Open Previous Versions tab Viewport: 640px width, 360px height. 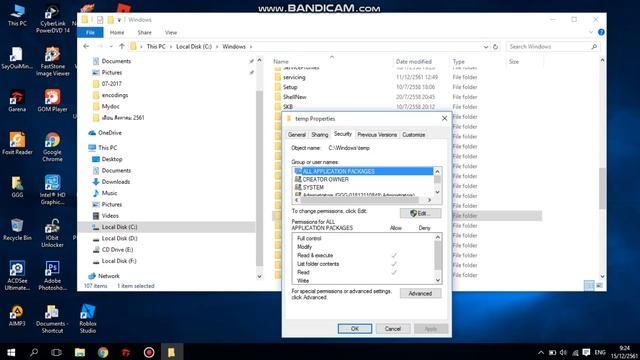[377, 135]
